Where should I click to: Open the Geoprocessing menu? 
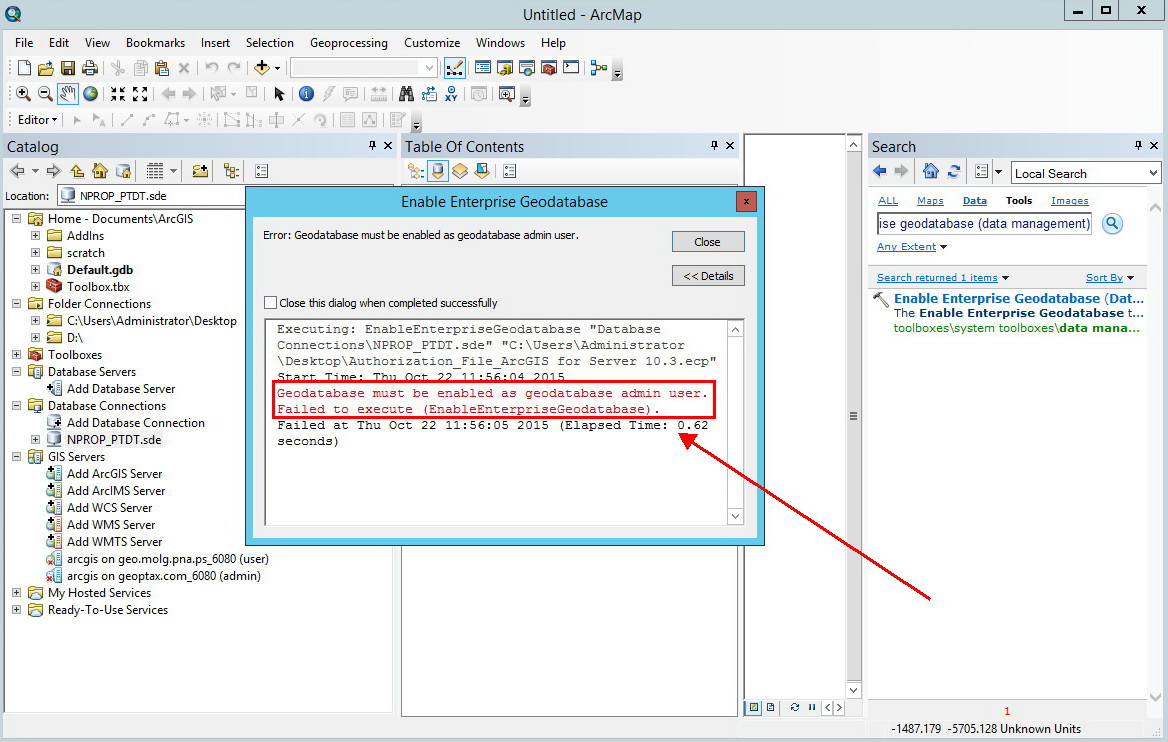coord(349,42)
